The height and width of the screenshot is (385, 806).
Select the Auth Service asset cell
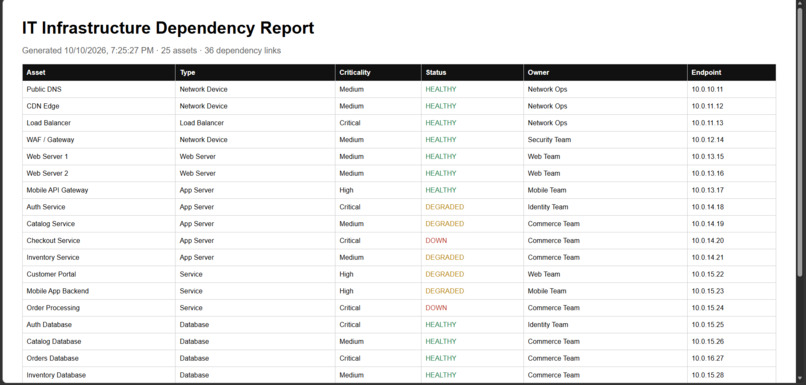point(99,207)
